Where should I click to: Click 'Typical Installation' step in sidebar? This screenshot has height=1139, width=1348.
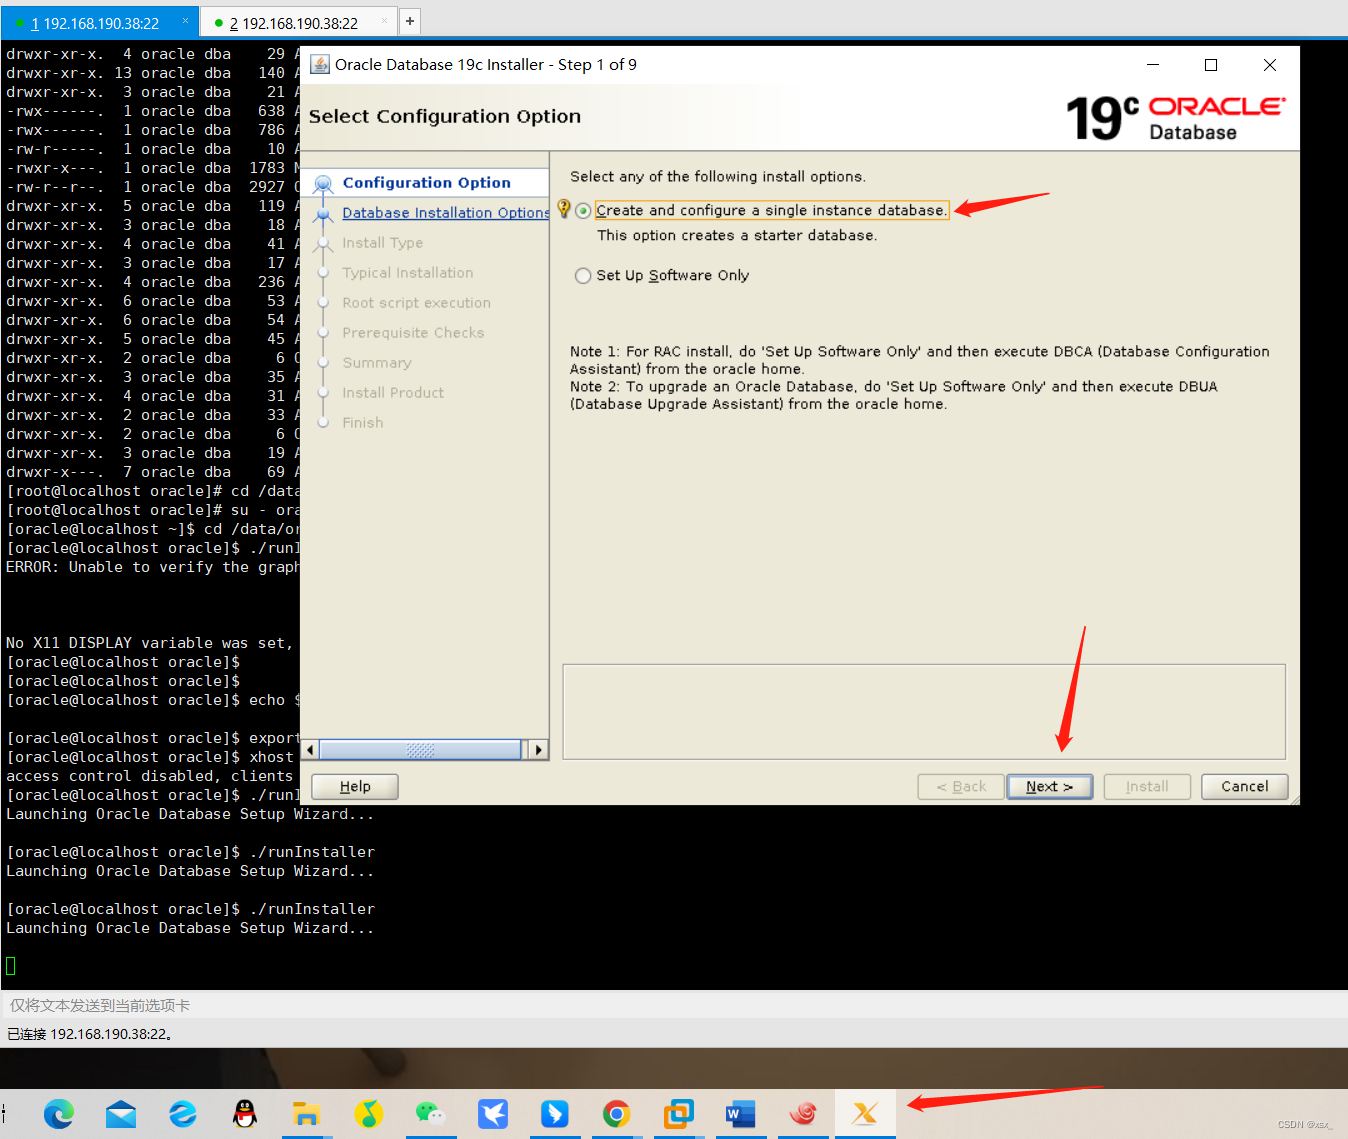pos(408,273)
